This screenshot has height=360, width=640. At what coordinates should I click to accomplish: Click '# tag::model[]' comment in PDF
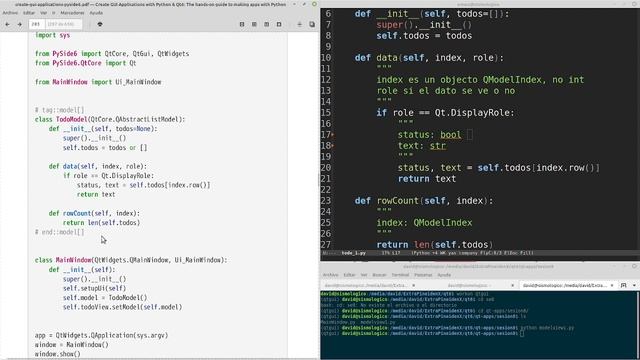(60, 110)
